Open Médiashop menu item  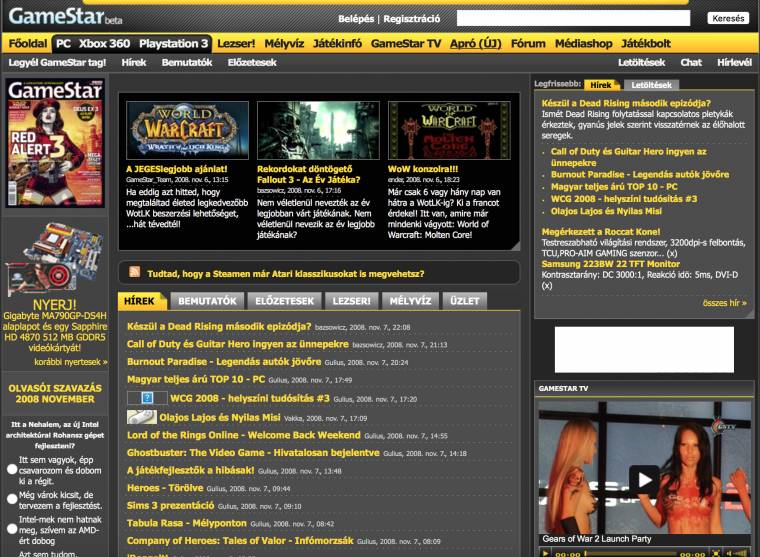[x=584, y=44]
